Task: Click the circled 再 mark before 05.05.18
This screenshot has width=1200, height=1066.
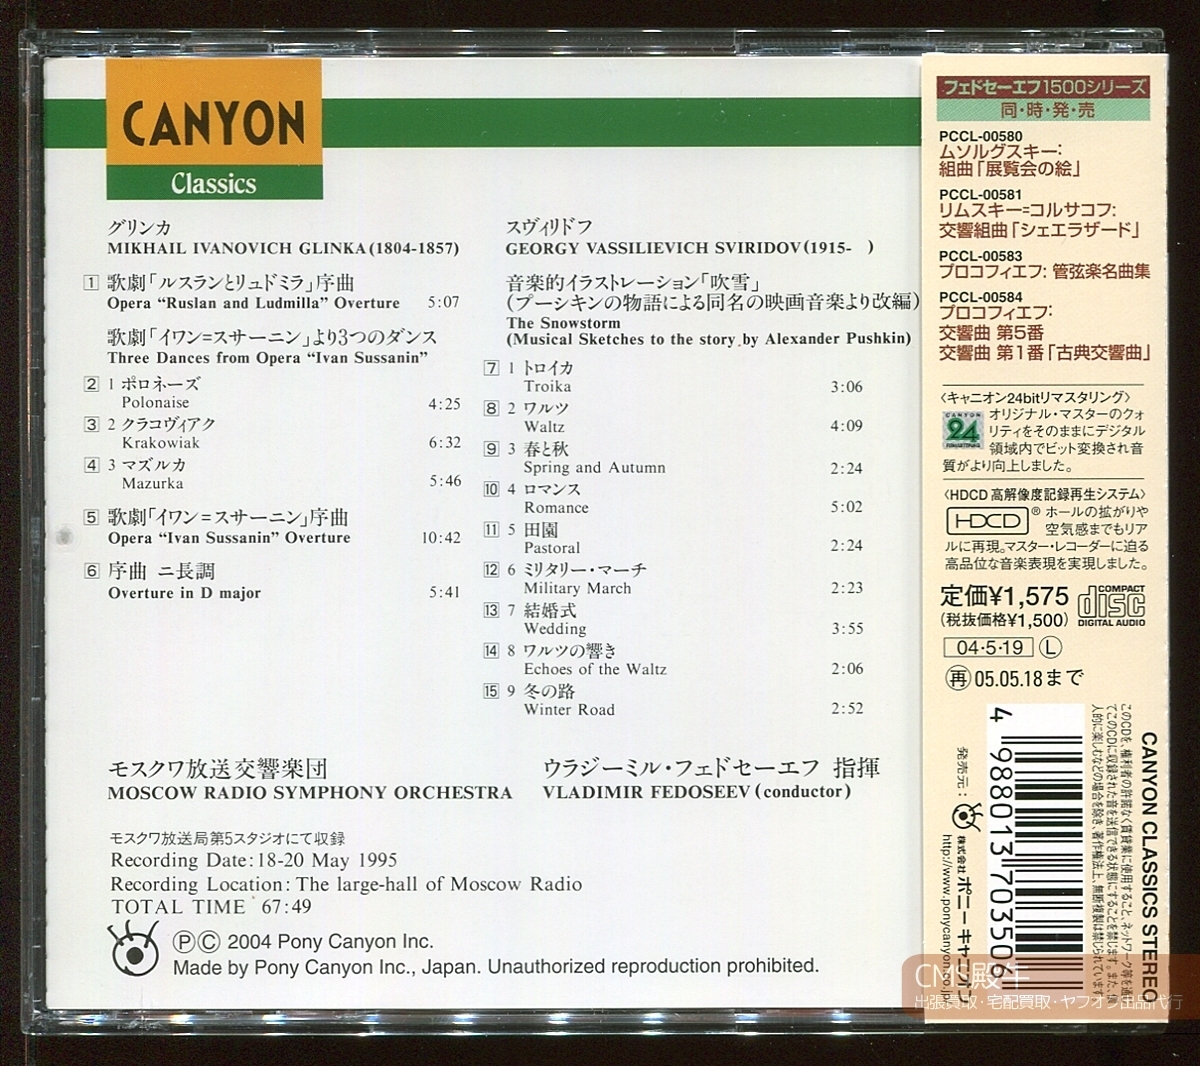Action: pos(957,678)
